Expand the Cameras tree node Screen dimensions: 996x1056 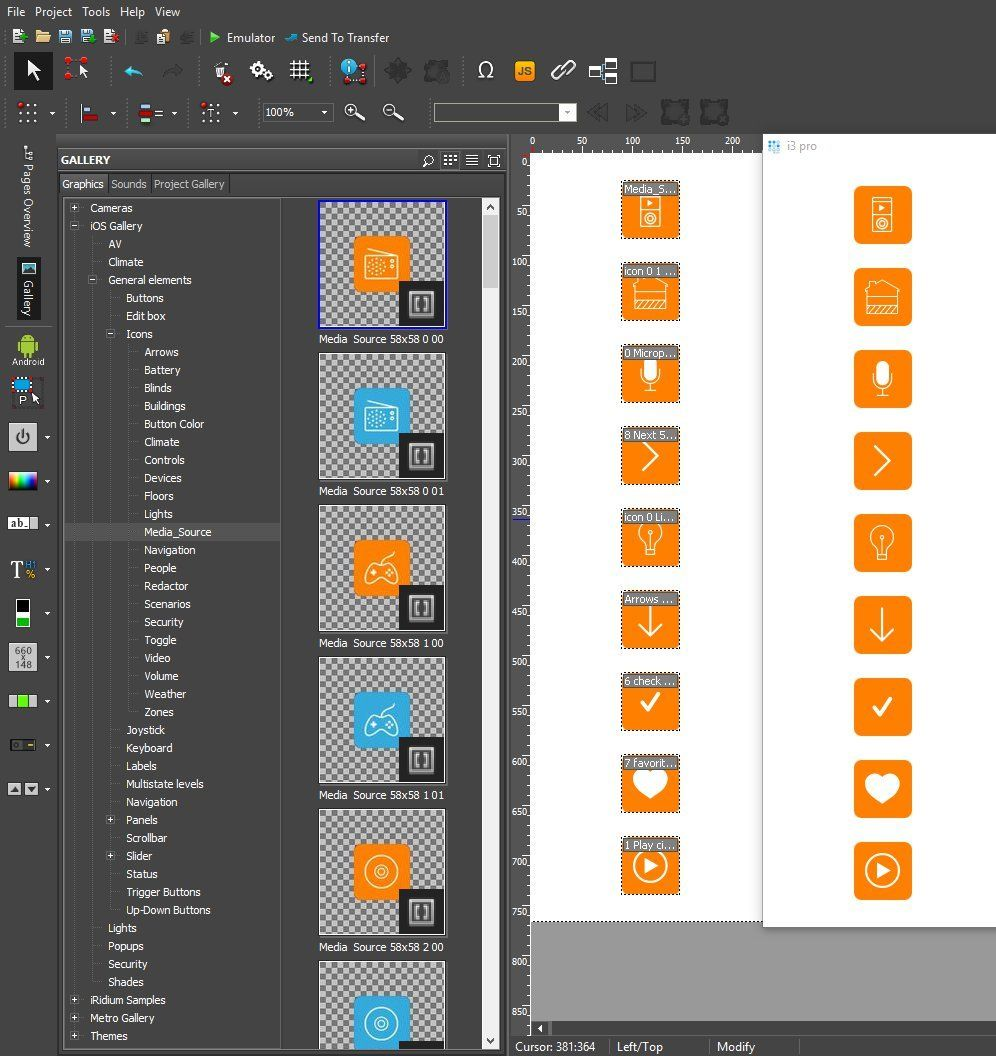click(x=75, y=208)
